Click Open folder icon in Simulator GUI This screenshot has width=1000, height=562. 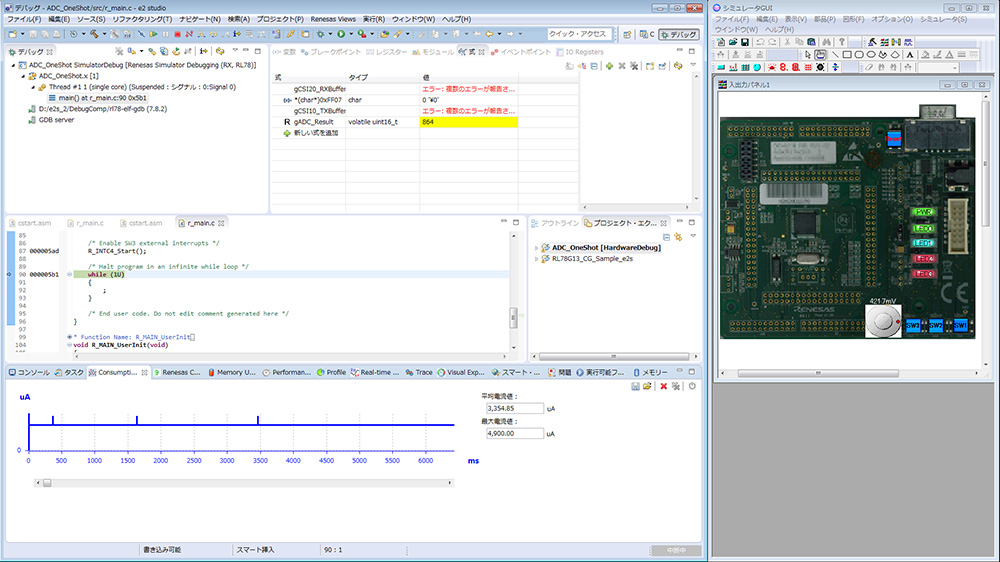pos(733,42)
